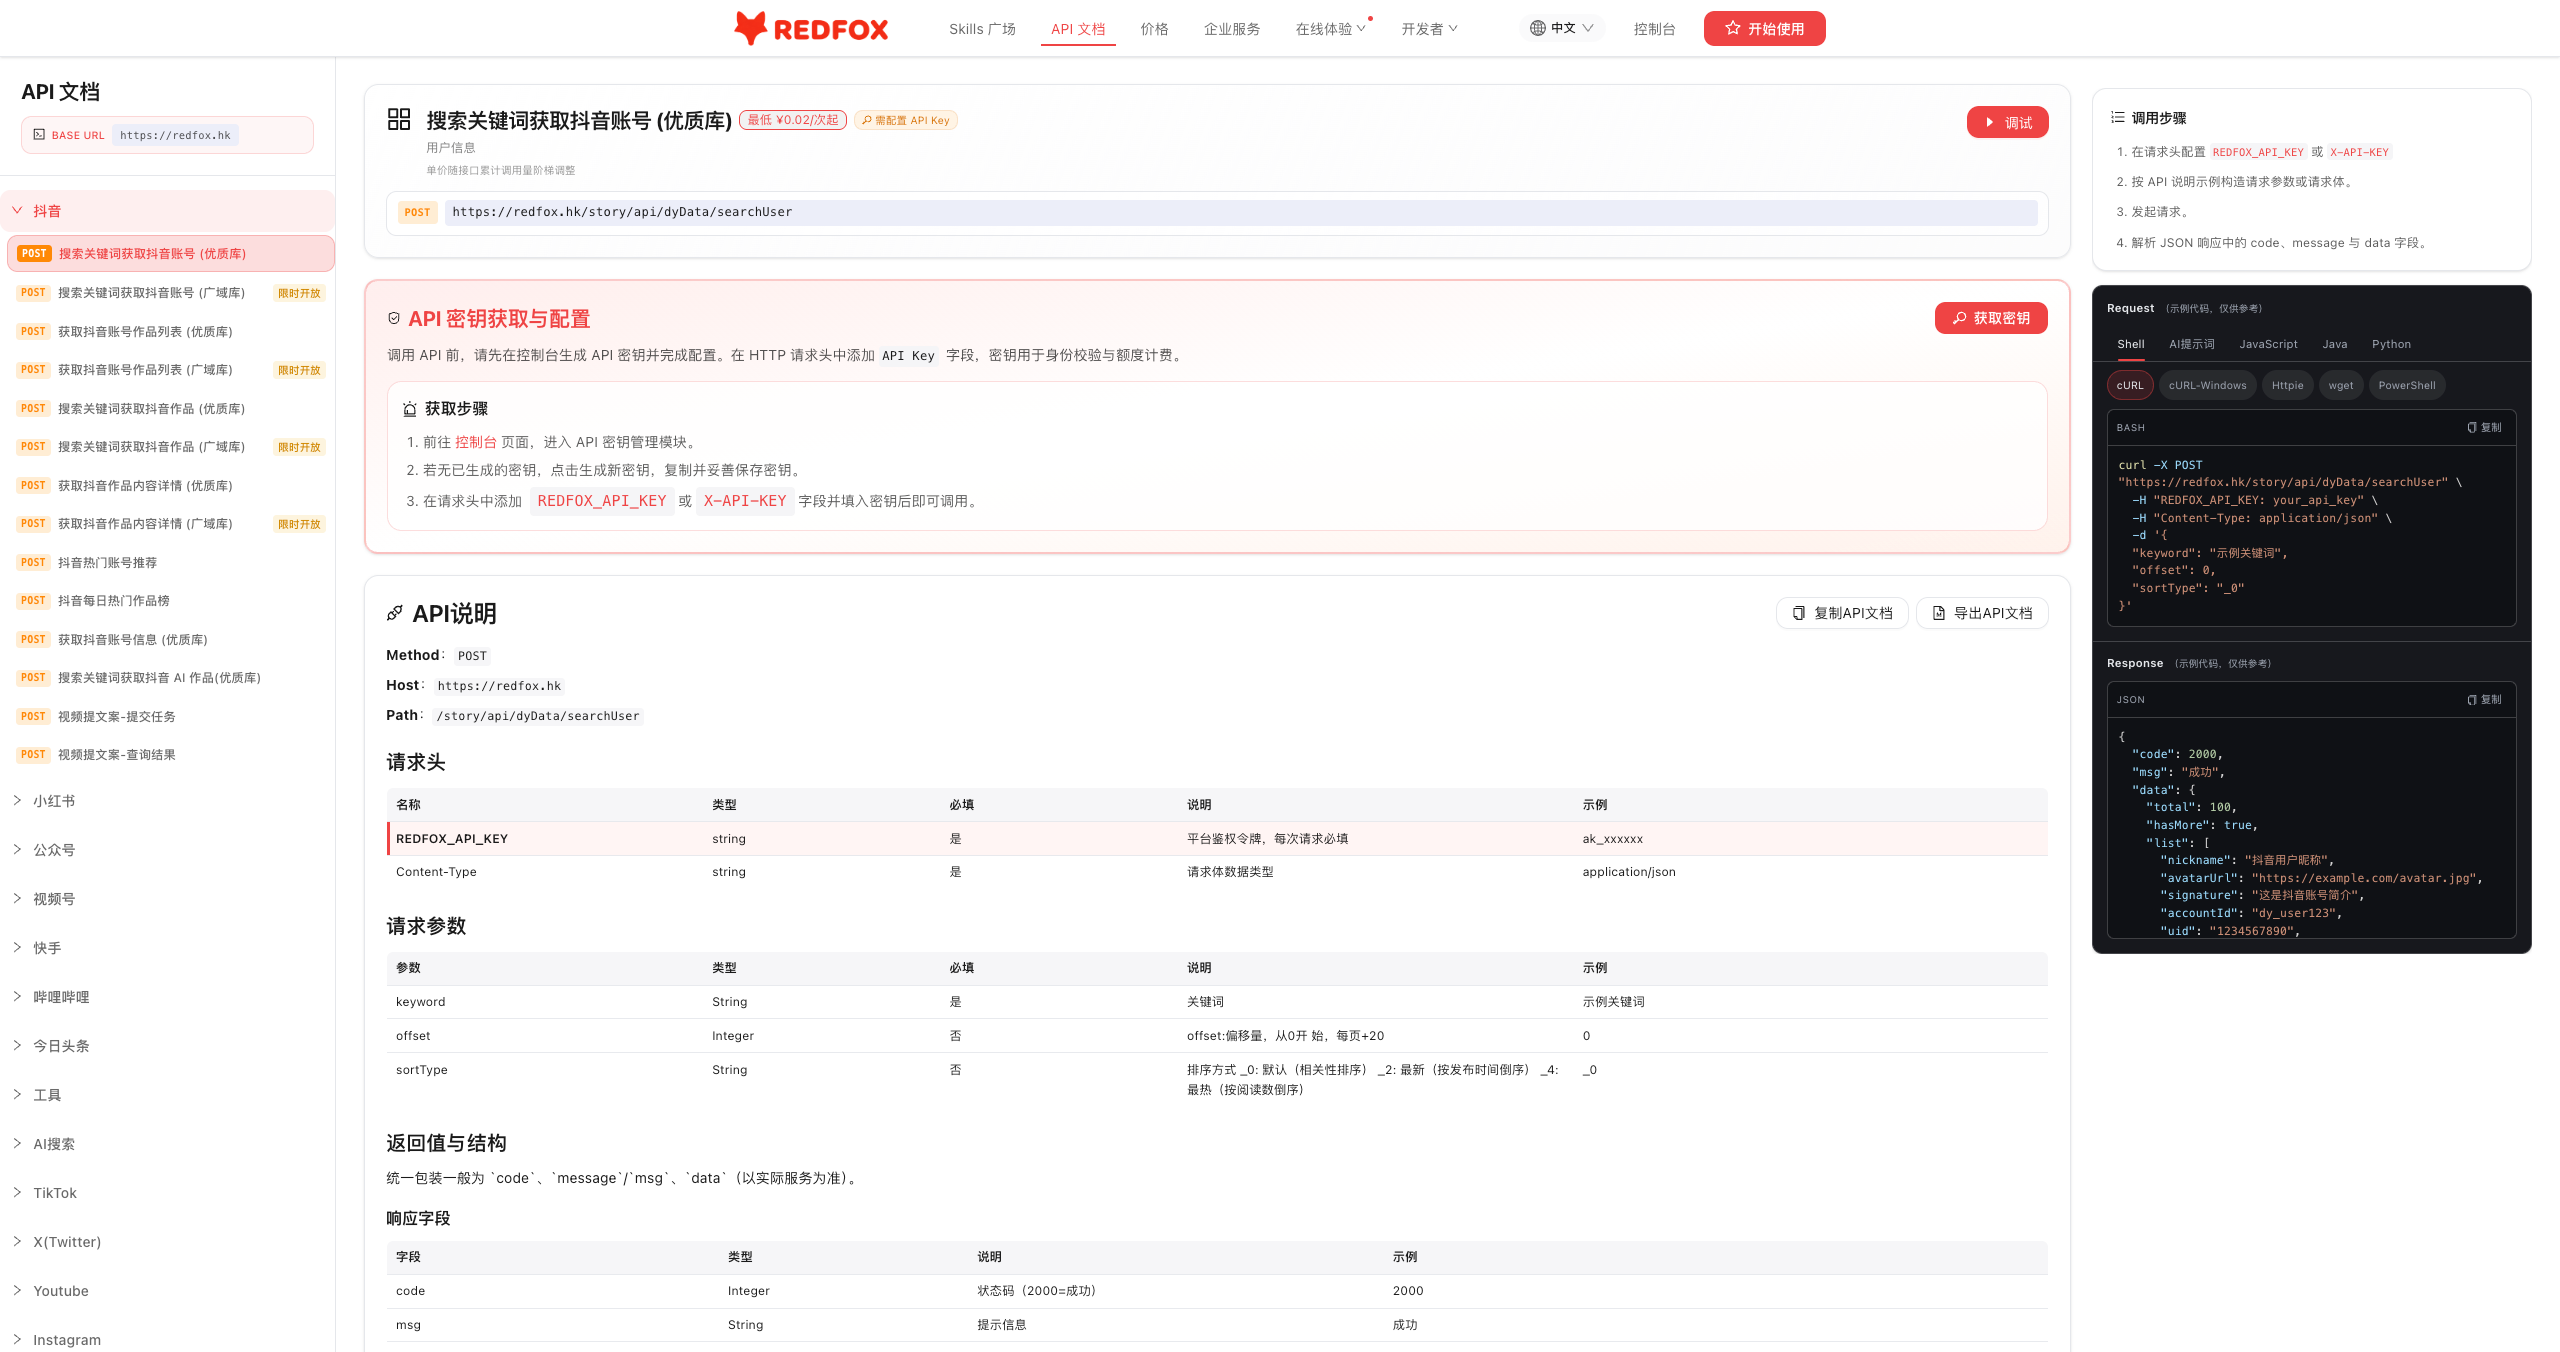Click the grid icon beside API title
Viewport: 2560px width, 1352px height.
tap(399, 120)
